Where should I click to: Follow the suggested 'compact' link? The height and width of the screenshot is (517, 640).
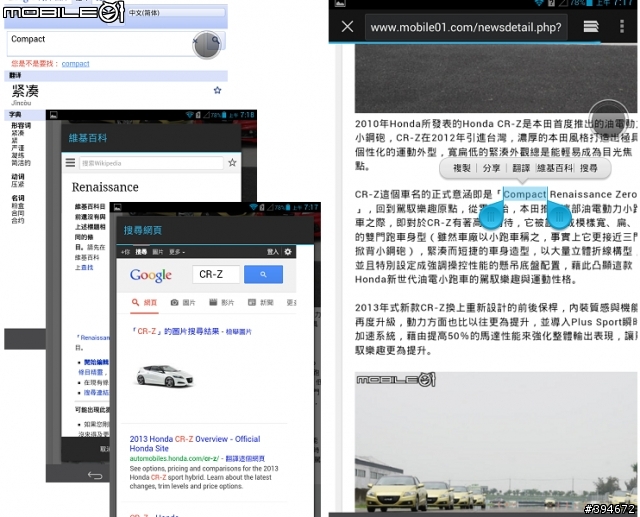coord(76,64)
